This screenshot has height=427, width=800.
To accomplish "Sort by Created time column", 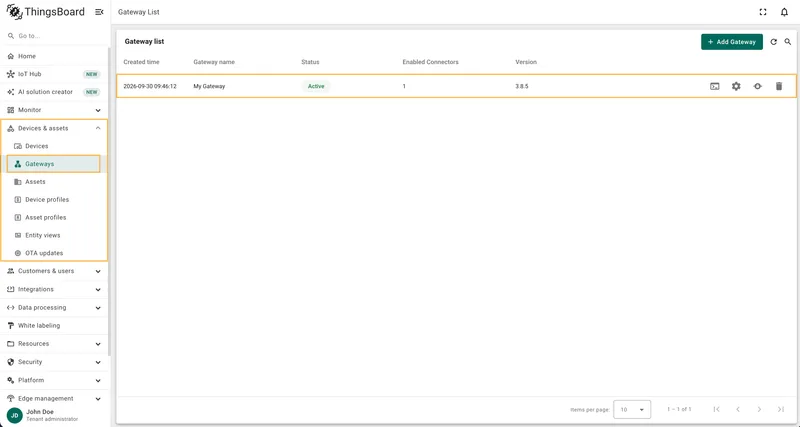I will pos(141,62).
